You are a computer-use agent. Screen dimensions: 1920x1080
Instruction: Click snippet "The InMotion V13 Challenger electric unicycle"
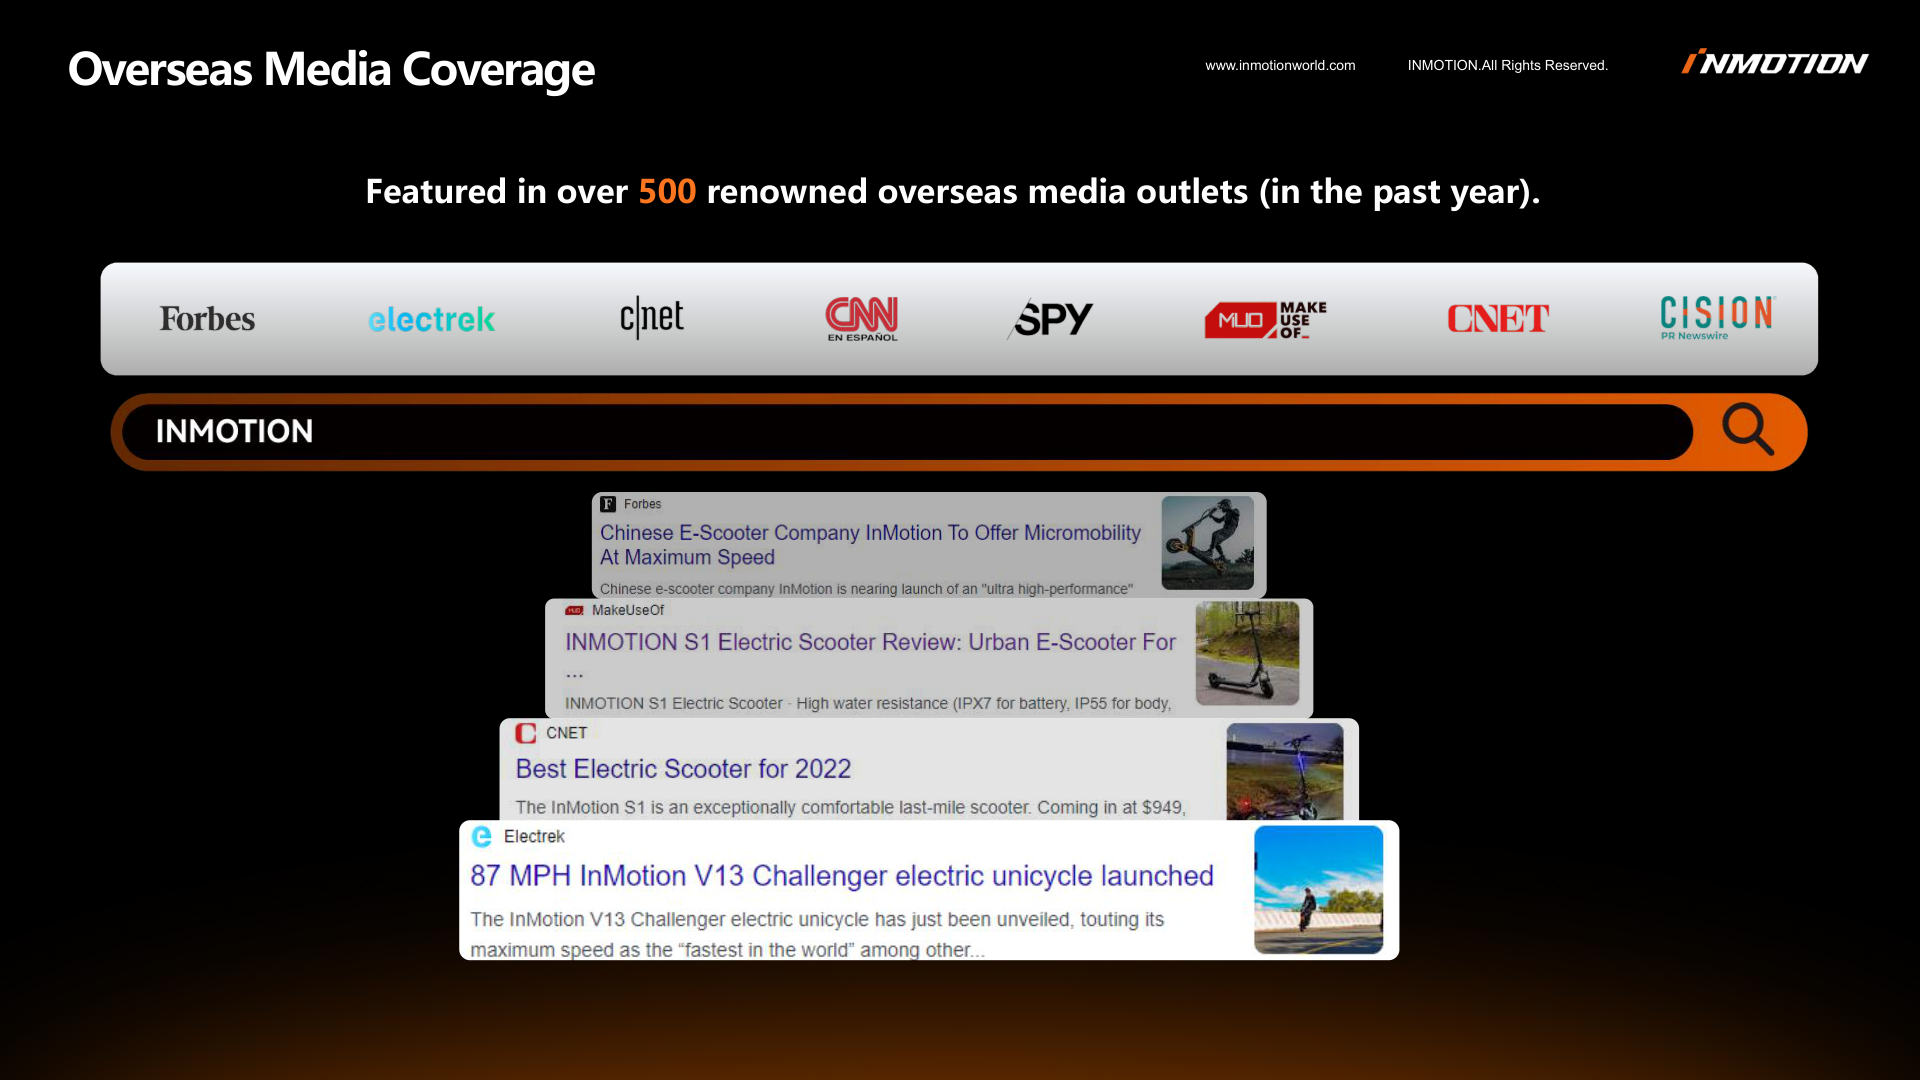pyautogui.click(x=670, y=919)
